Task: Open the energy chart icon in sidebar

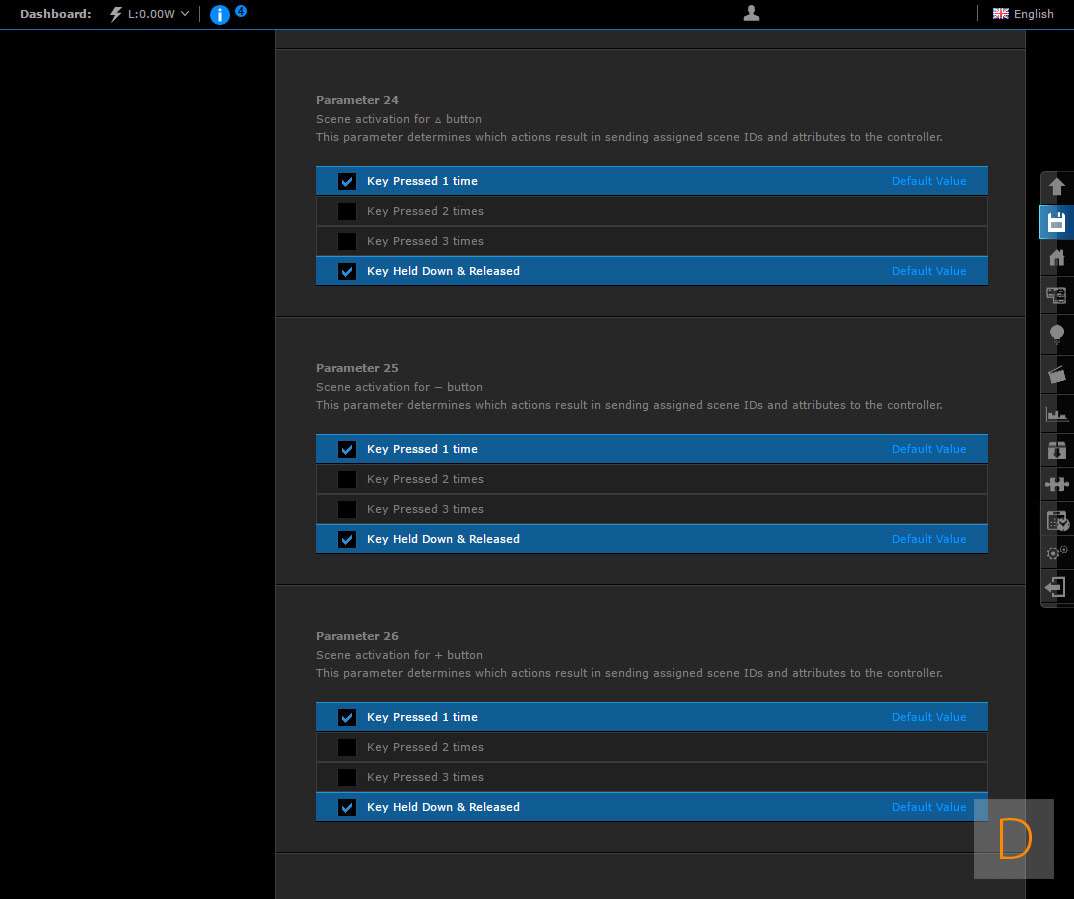Action: point(1056,413)
